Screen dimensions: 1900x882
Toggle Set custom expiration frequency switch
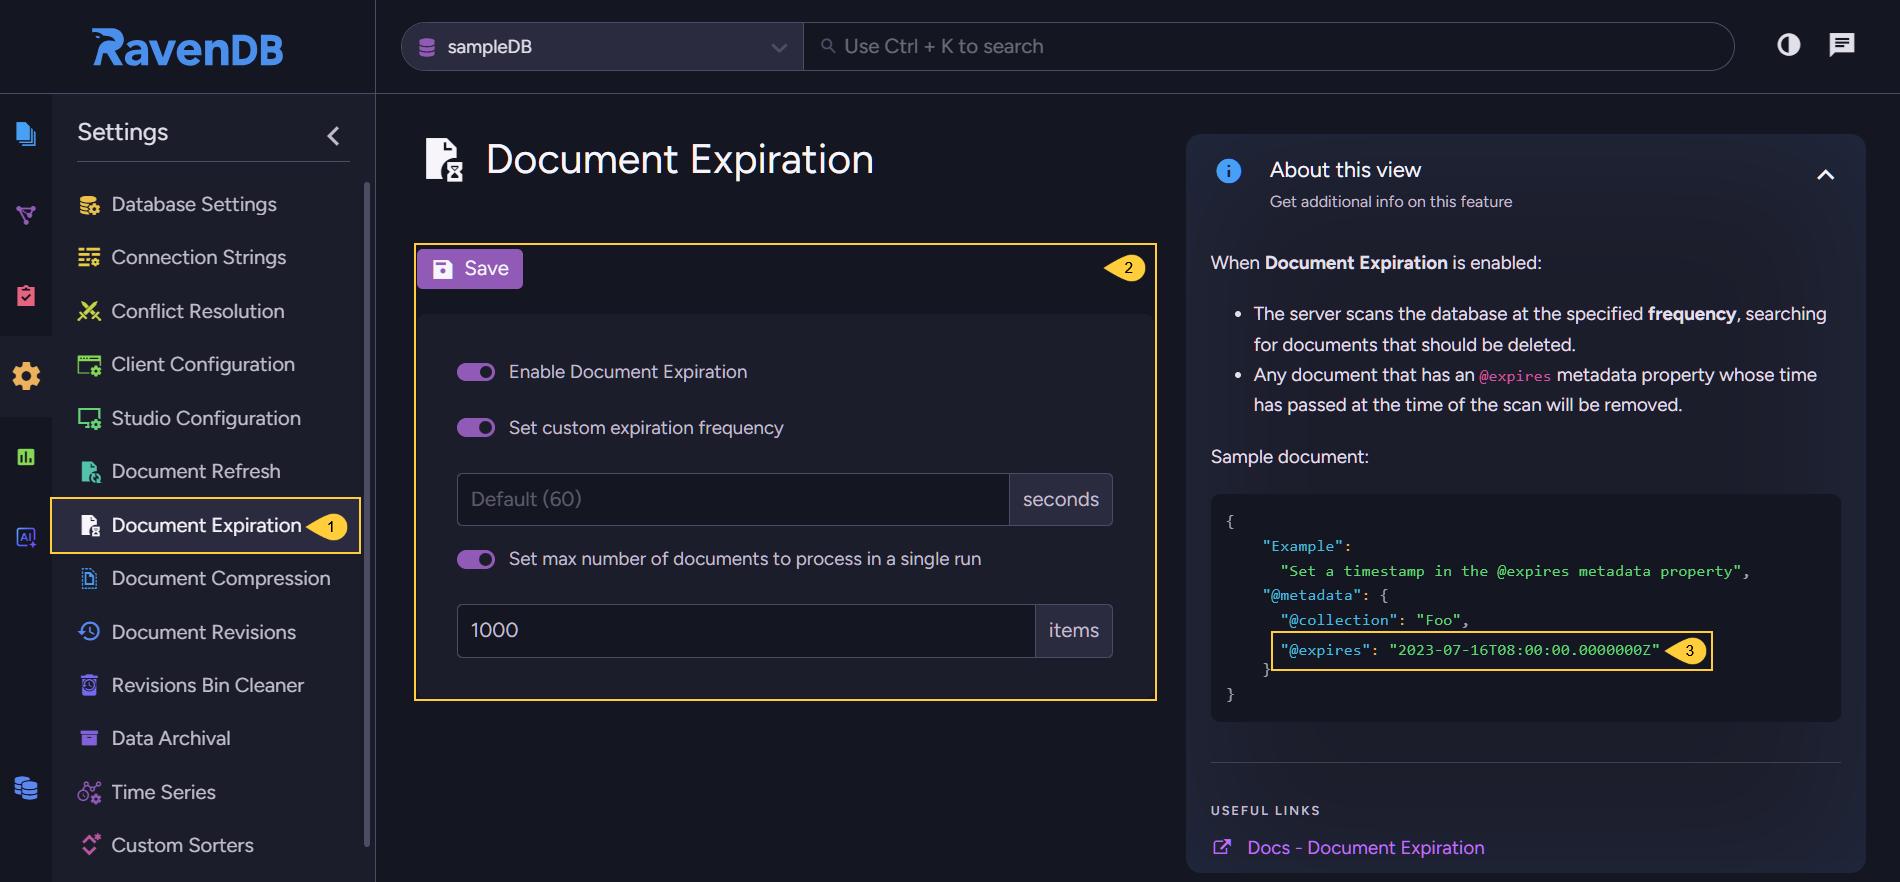pos(476,428)
